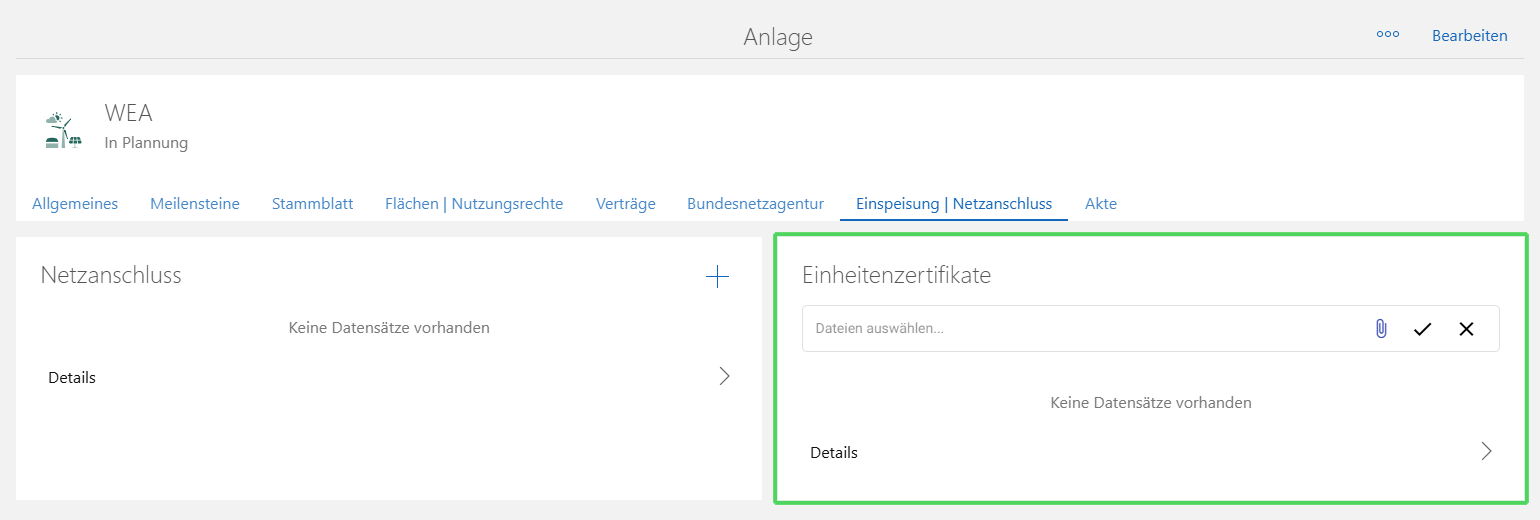This screenshot has width=1540, height=520.
Task: Switch to Bundesnetzagentur tab
Action: tap(755, 204)
